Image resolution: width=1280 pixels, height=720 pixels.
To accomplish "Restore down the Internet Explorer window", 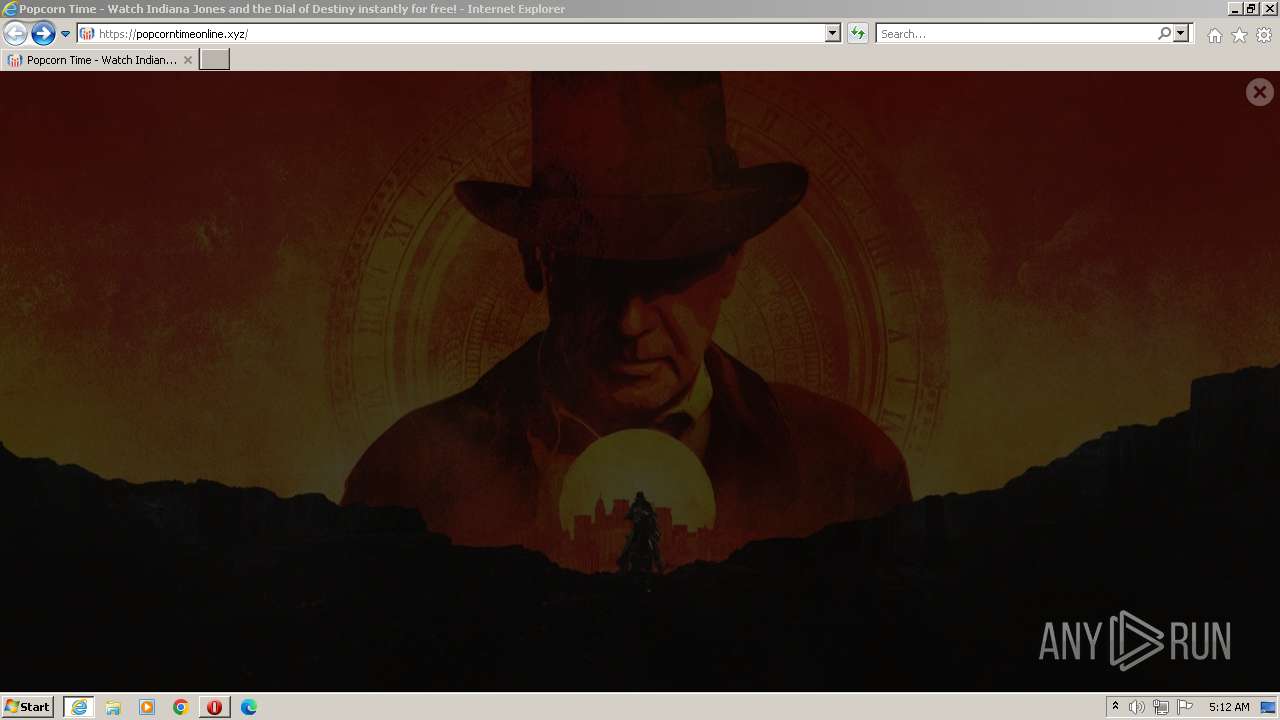I will (x=1252, y=8).
